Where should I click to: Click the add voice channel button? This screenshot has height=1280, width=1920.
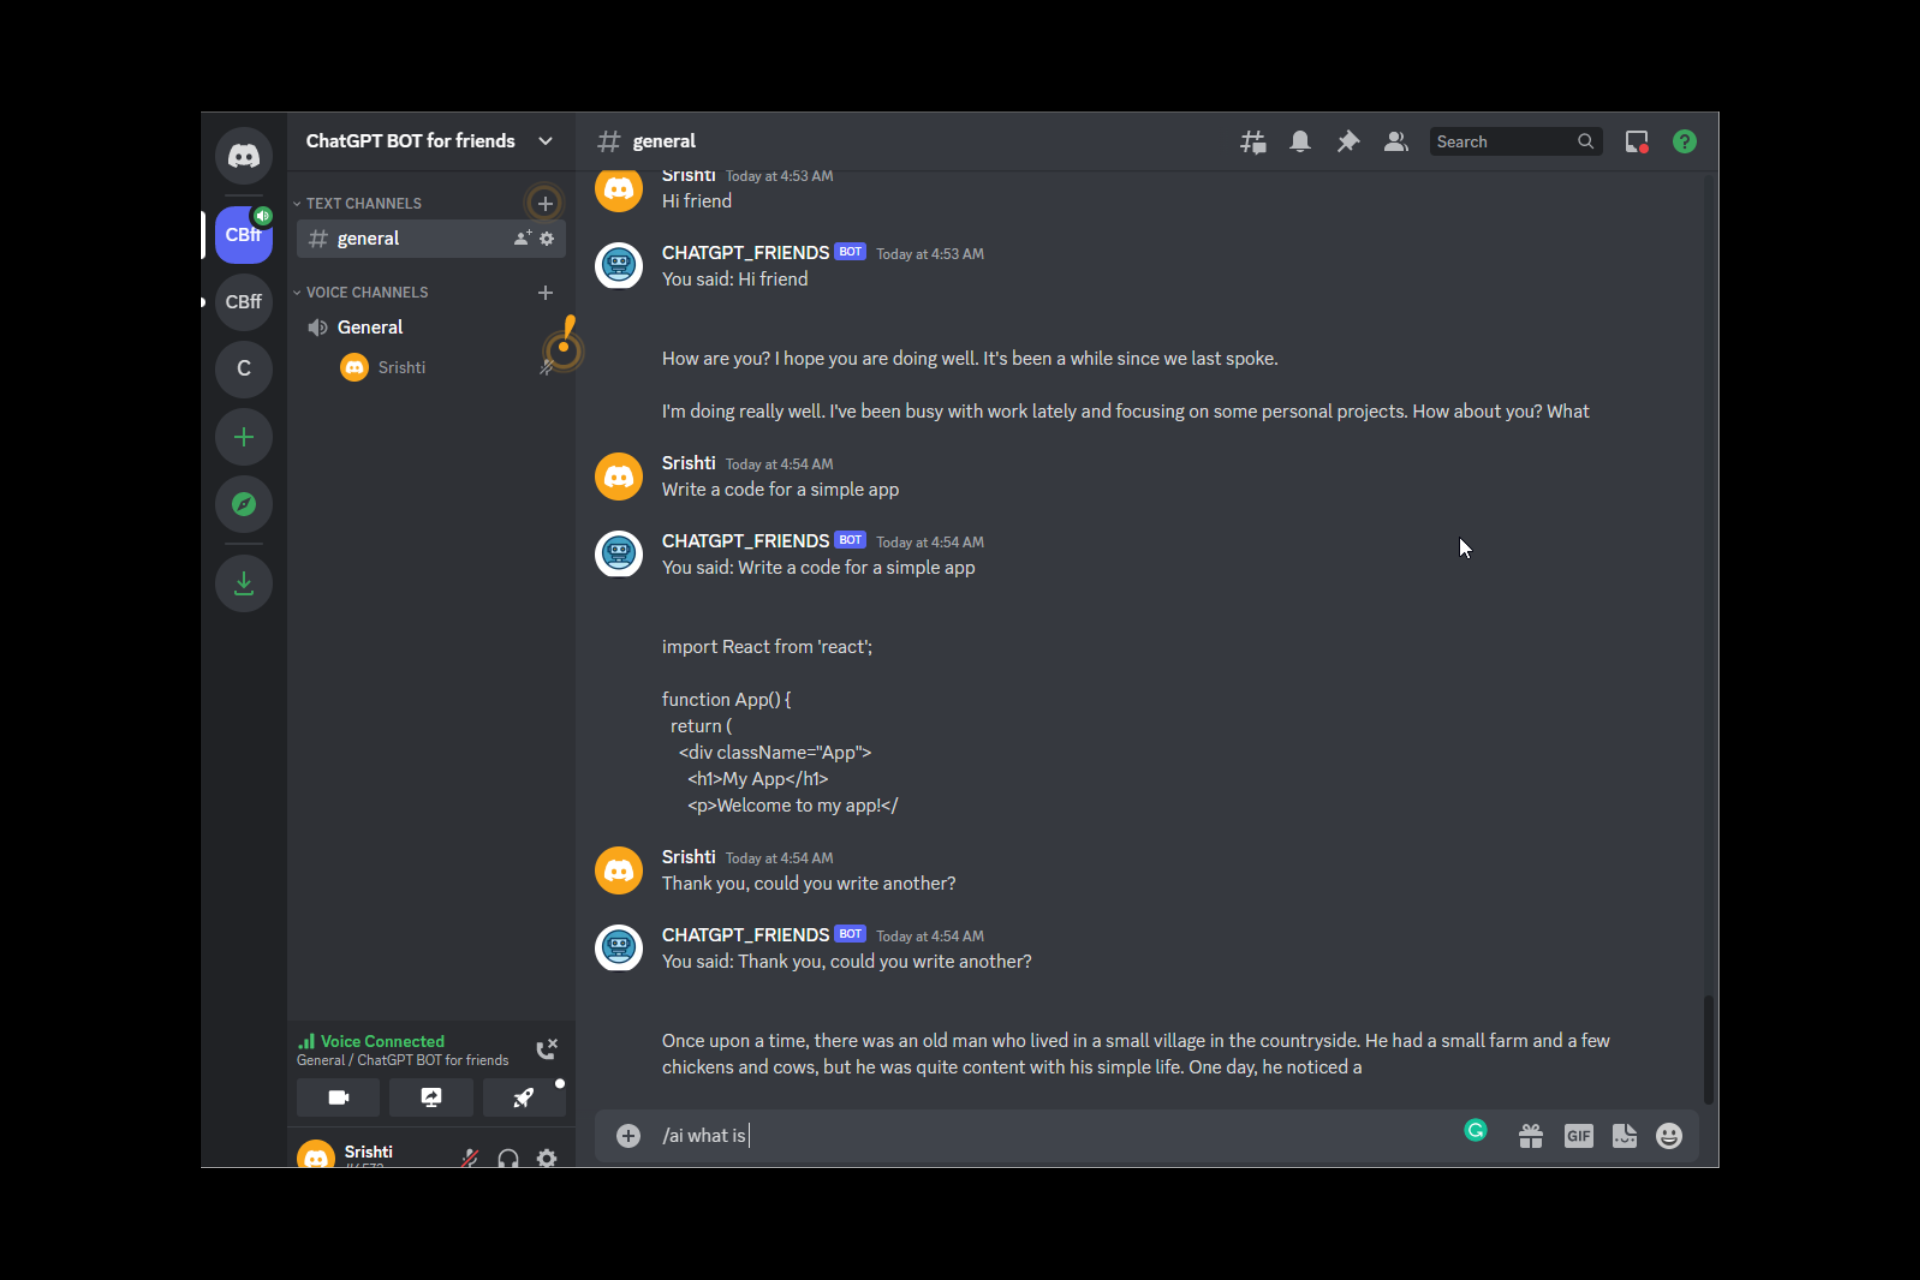pos(544,291)
